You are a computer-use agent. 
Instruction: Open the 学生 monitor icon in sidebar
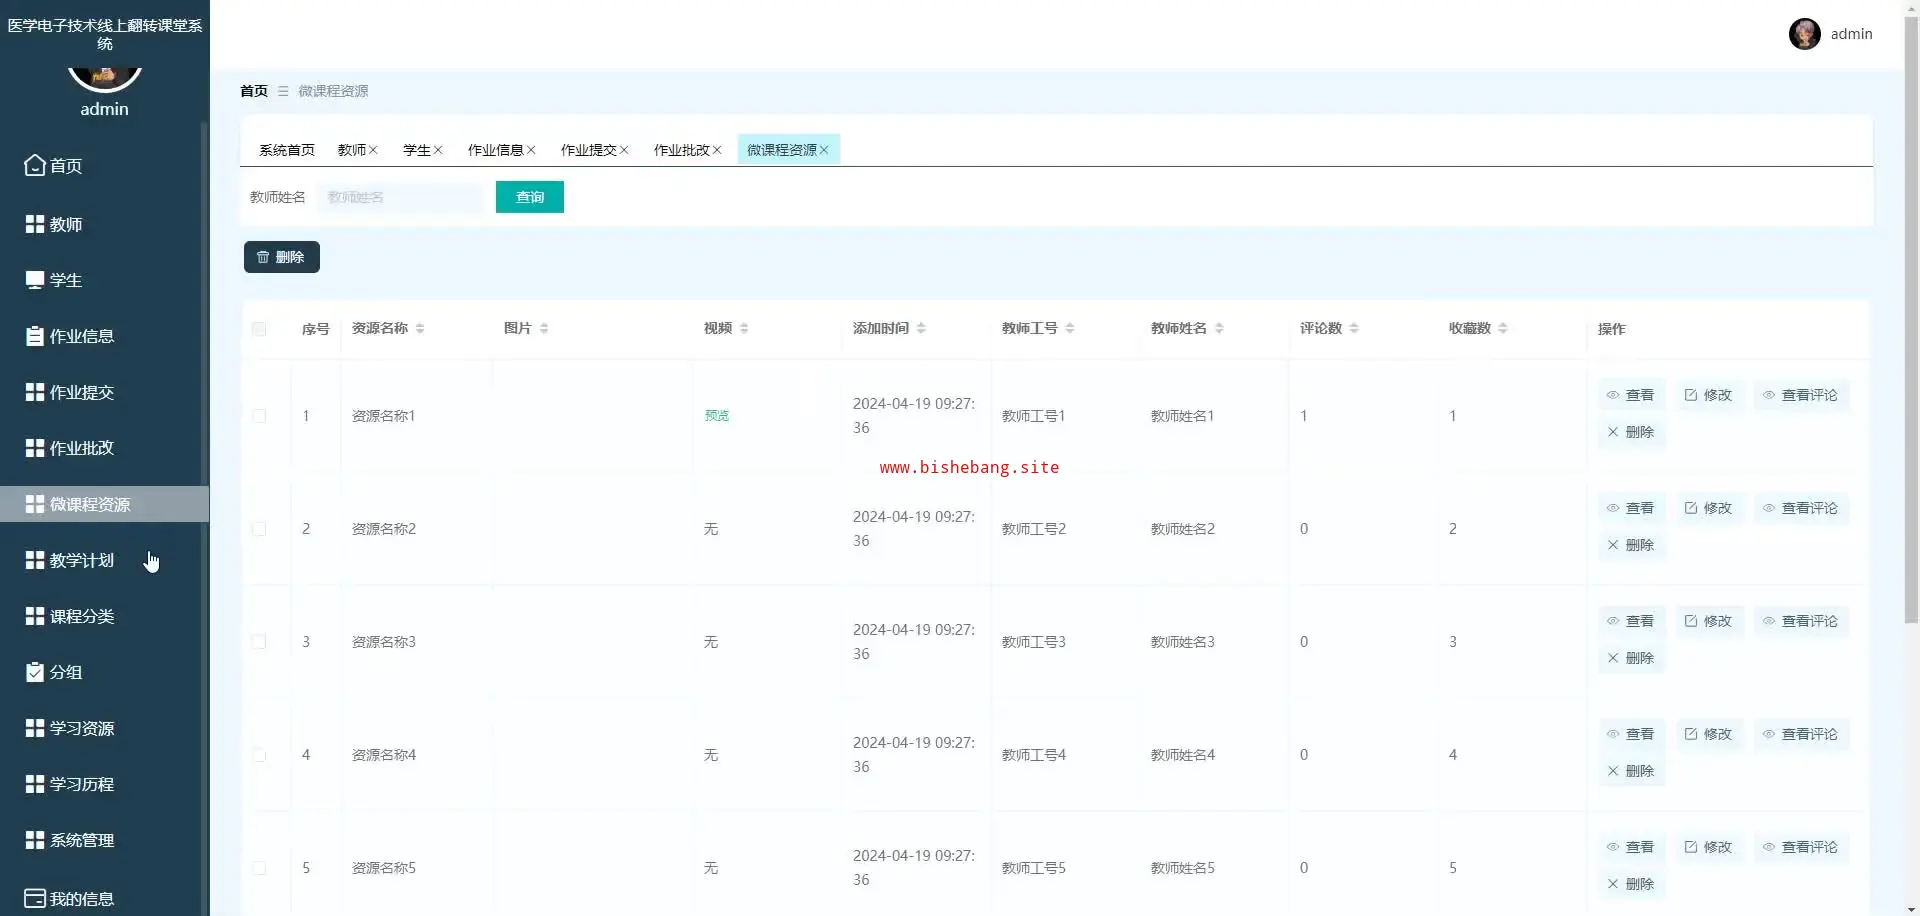[x=35, y=280]
